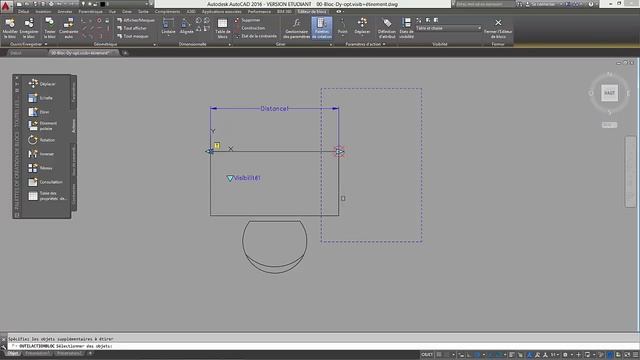This screenshot has height=360, width=640.
Task: Toggle visibility mode icon in Visibilité panel
Action: pyautogui.click(x=419, y=20)
